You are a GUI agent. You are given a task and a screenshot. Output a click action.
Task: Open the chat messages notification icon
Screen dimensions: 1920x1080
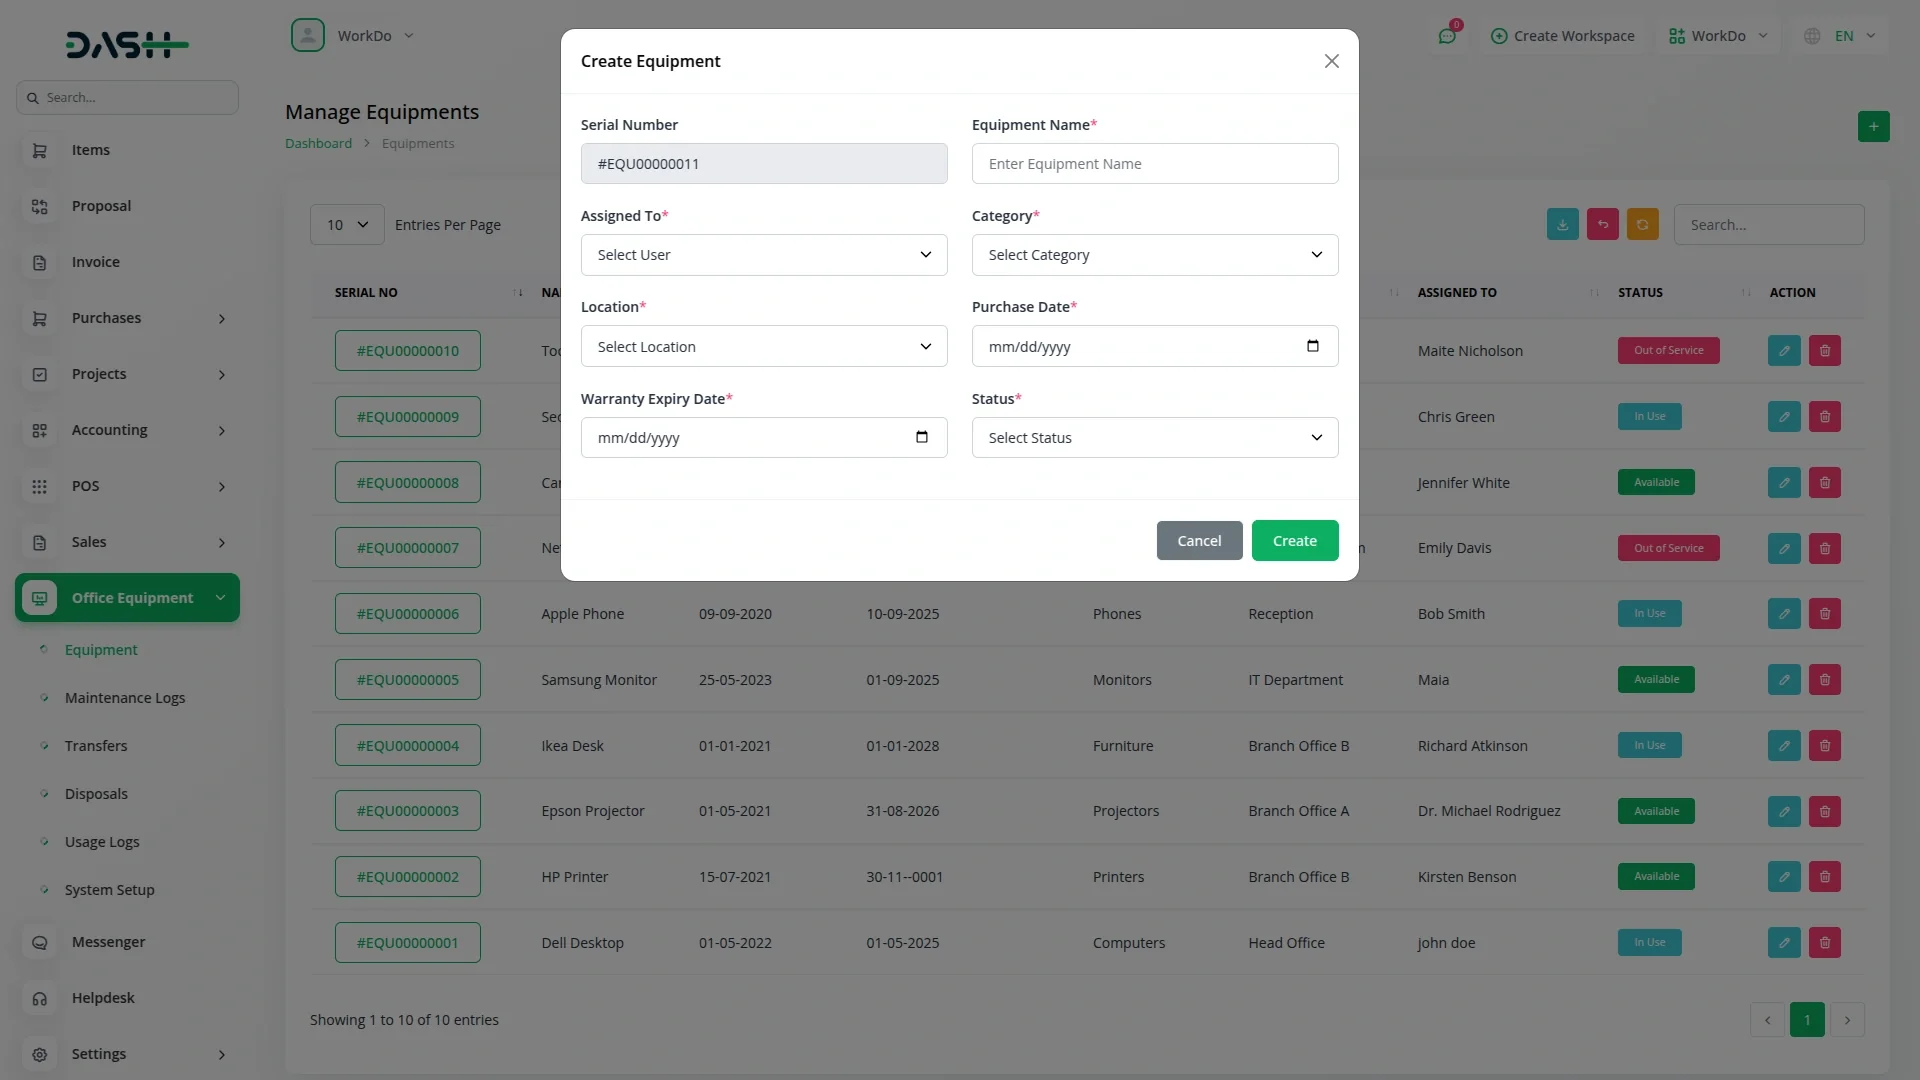tap(1446, 36)
